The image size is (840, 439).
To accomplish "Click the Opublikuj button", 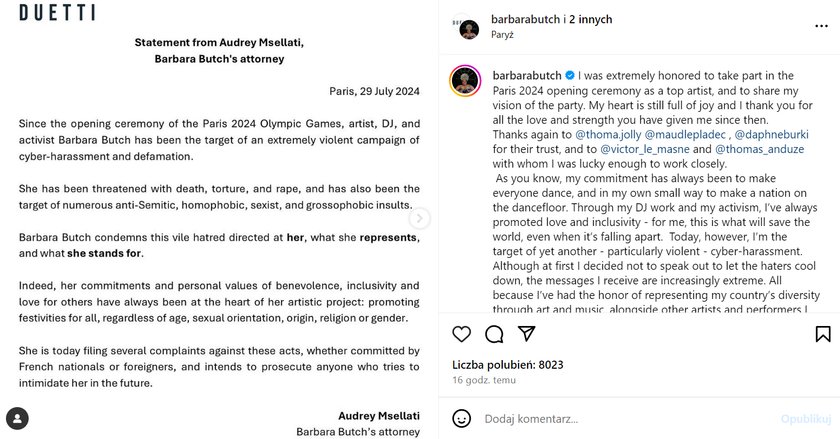I will (x=806, y=419).
